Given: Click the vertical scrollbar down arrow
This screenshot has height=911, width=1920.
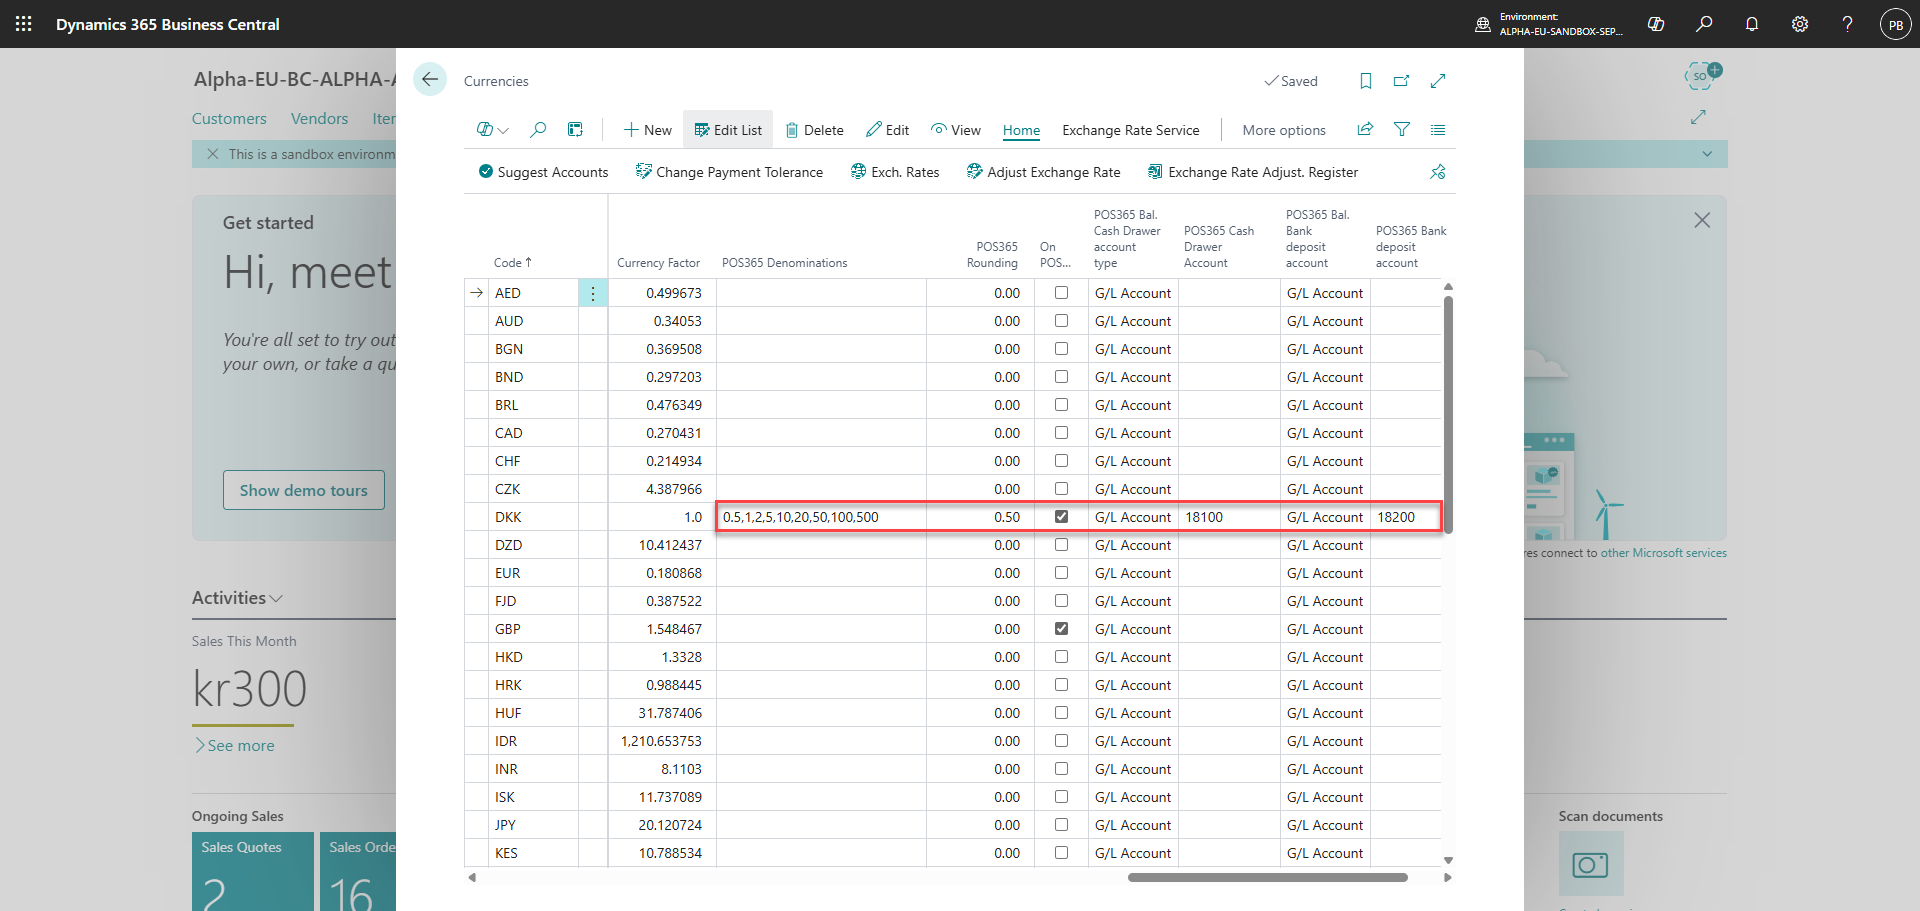Looking at the screenshot, I should point(1448,860).
